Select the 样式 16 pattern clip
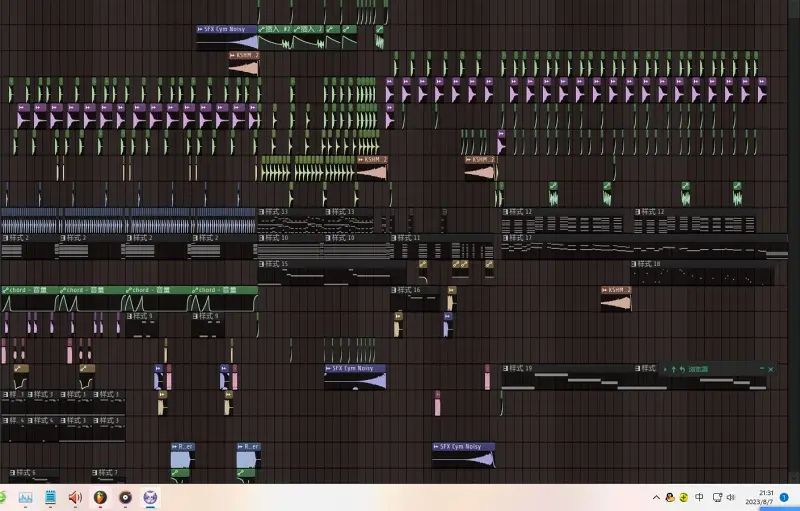The width and height of the screenshot is (800, 511). [415, 299]
